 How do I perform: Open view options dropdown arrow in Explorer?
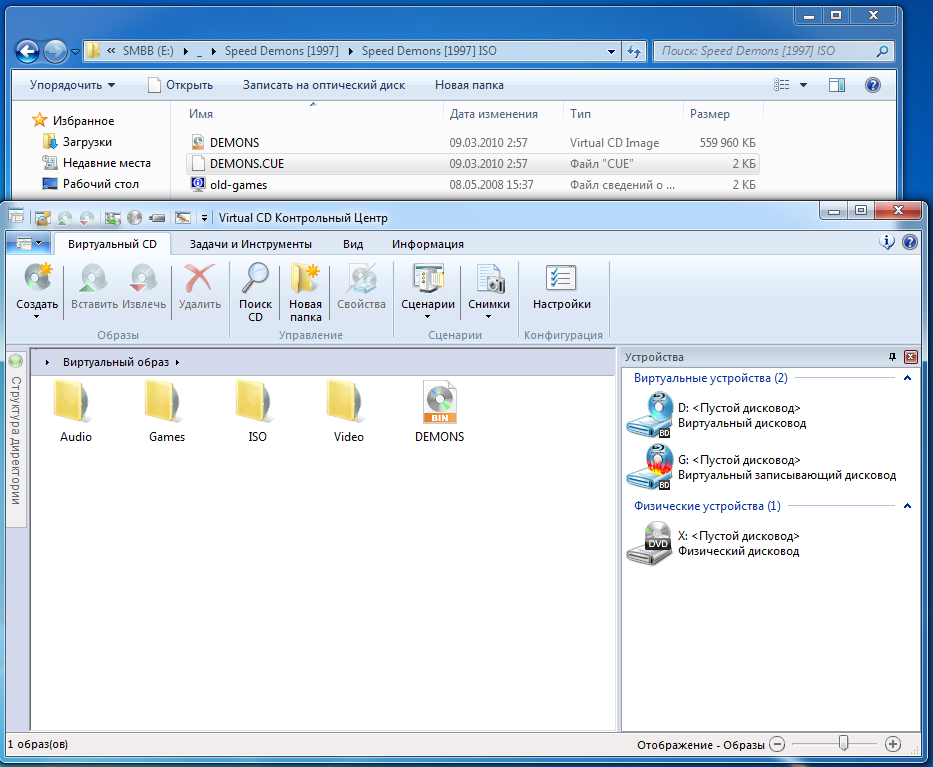(x=803, y=85)
